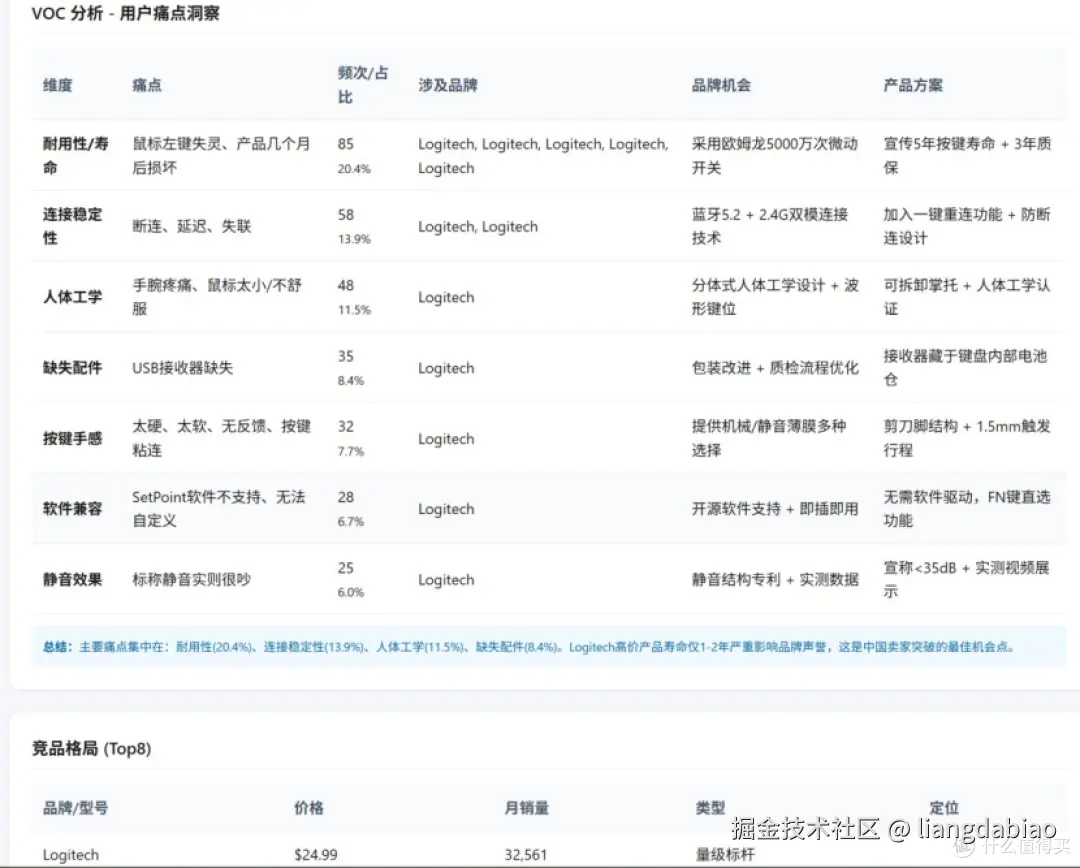Select the '连接稳定性' dimension cell
This screenshot has width=1080, height=868.
point(72,226)
